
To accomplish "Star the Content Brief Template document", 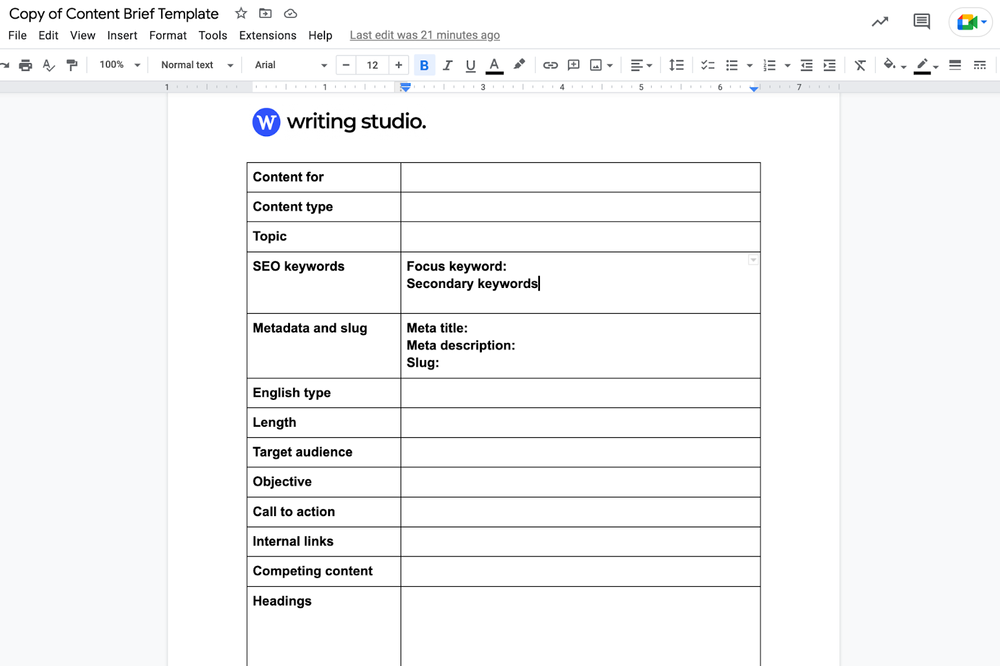I will click(239, 14).
